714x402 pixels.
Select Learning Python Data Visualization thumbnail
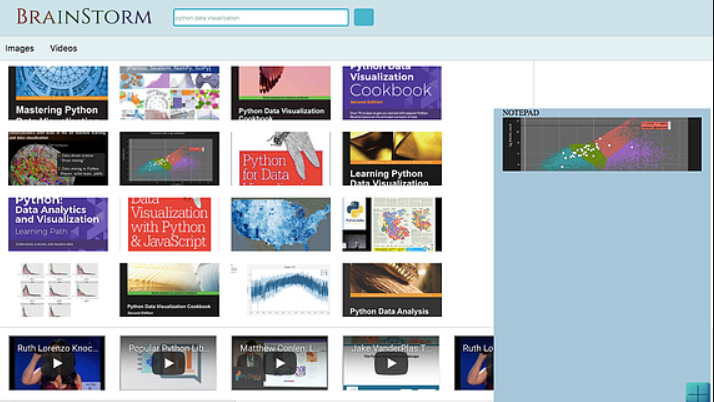(391, 158)
